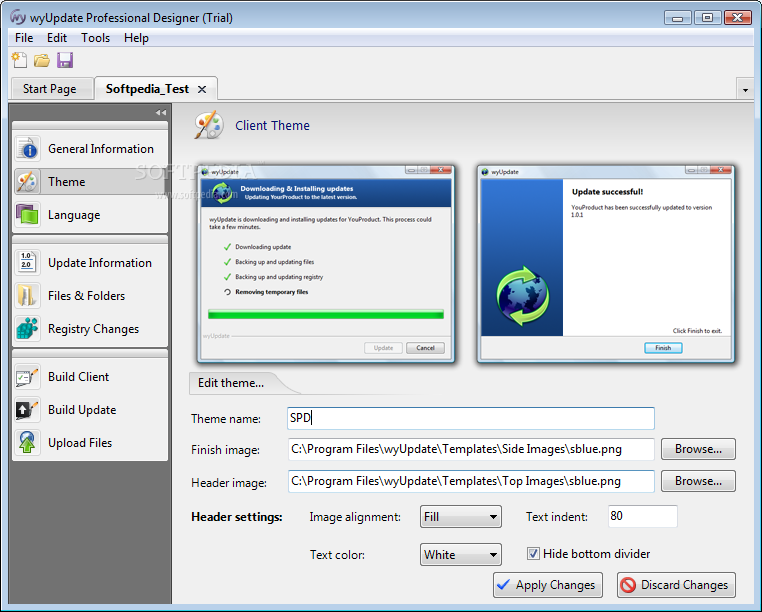Select Build Update label
Image resolution: width=762 pixels, height=612 pixels.
point(82,410)
